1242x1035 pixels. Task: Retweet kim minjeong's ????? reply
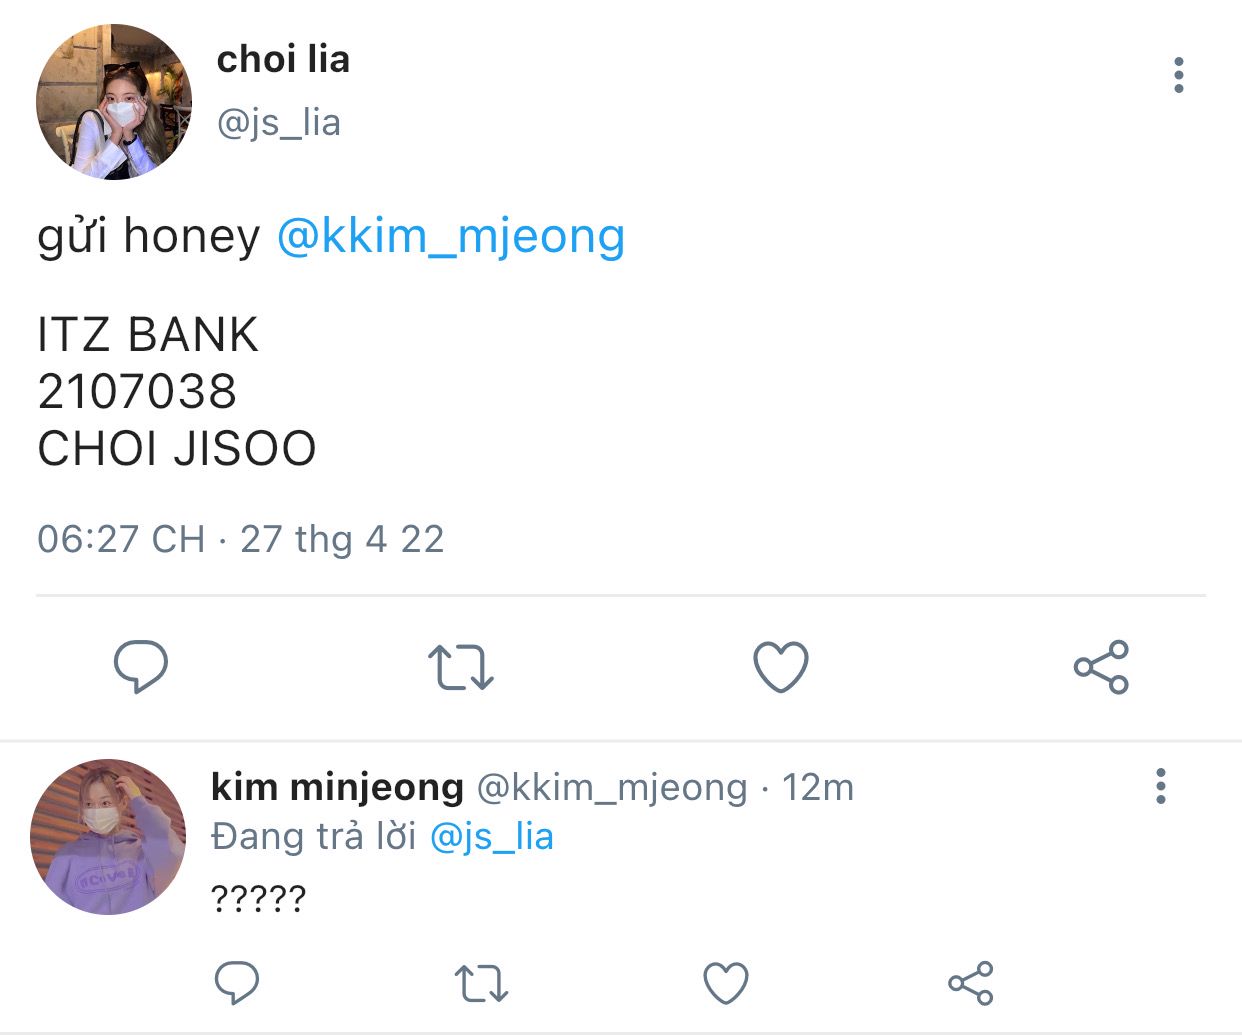[x=481, y=983]
